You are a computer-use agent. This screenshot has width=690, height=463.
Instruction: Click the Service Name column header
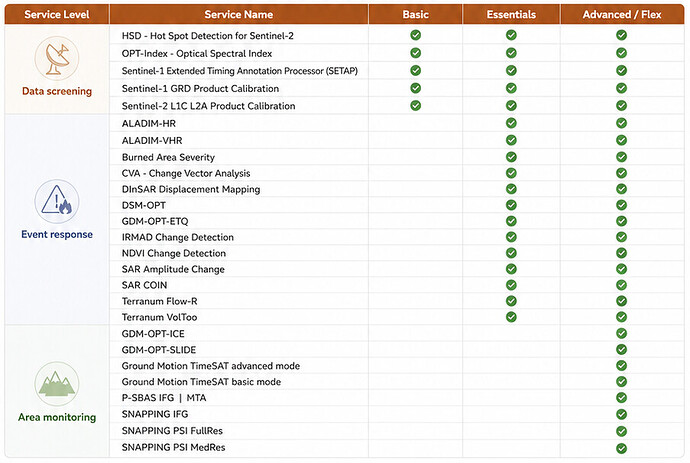coord(239,15)
